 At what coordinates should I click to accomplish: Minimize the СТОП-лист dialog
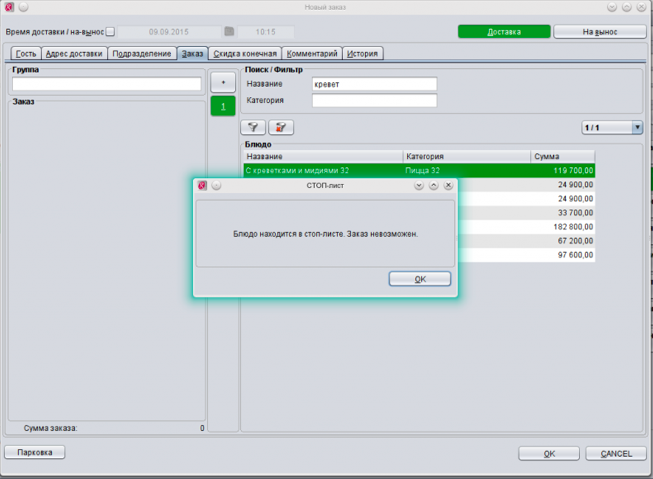[x=419, y=185]
